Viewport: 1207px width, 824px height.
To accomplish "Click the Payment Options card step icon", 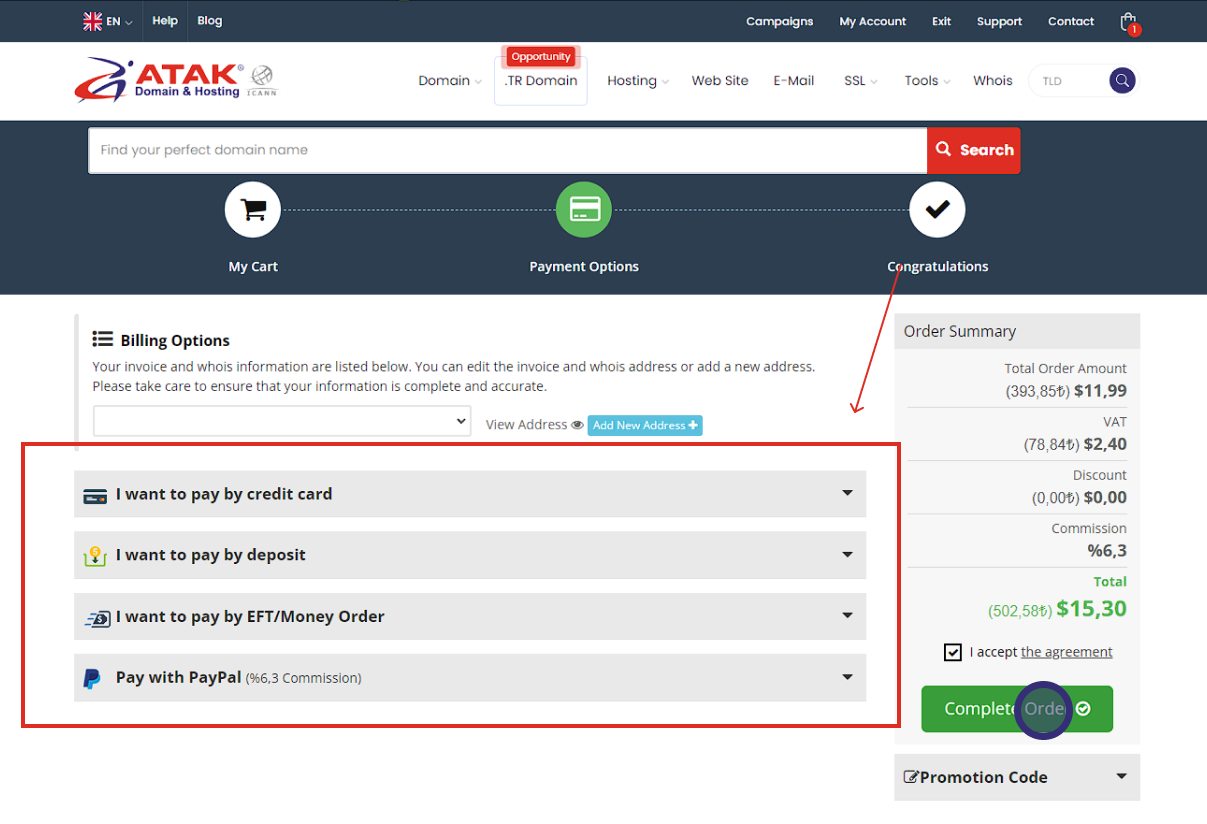I will click(584, 210).
